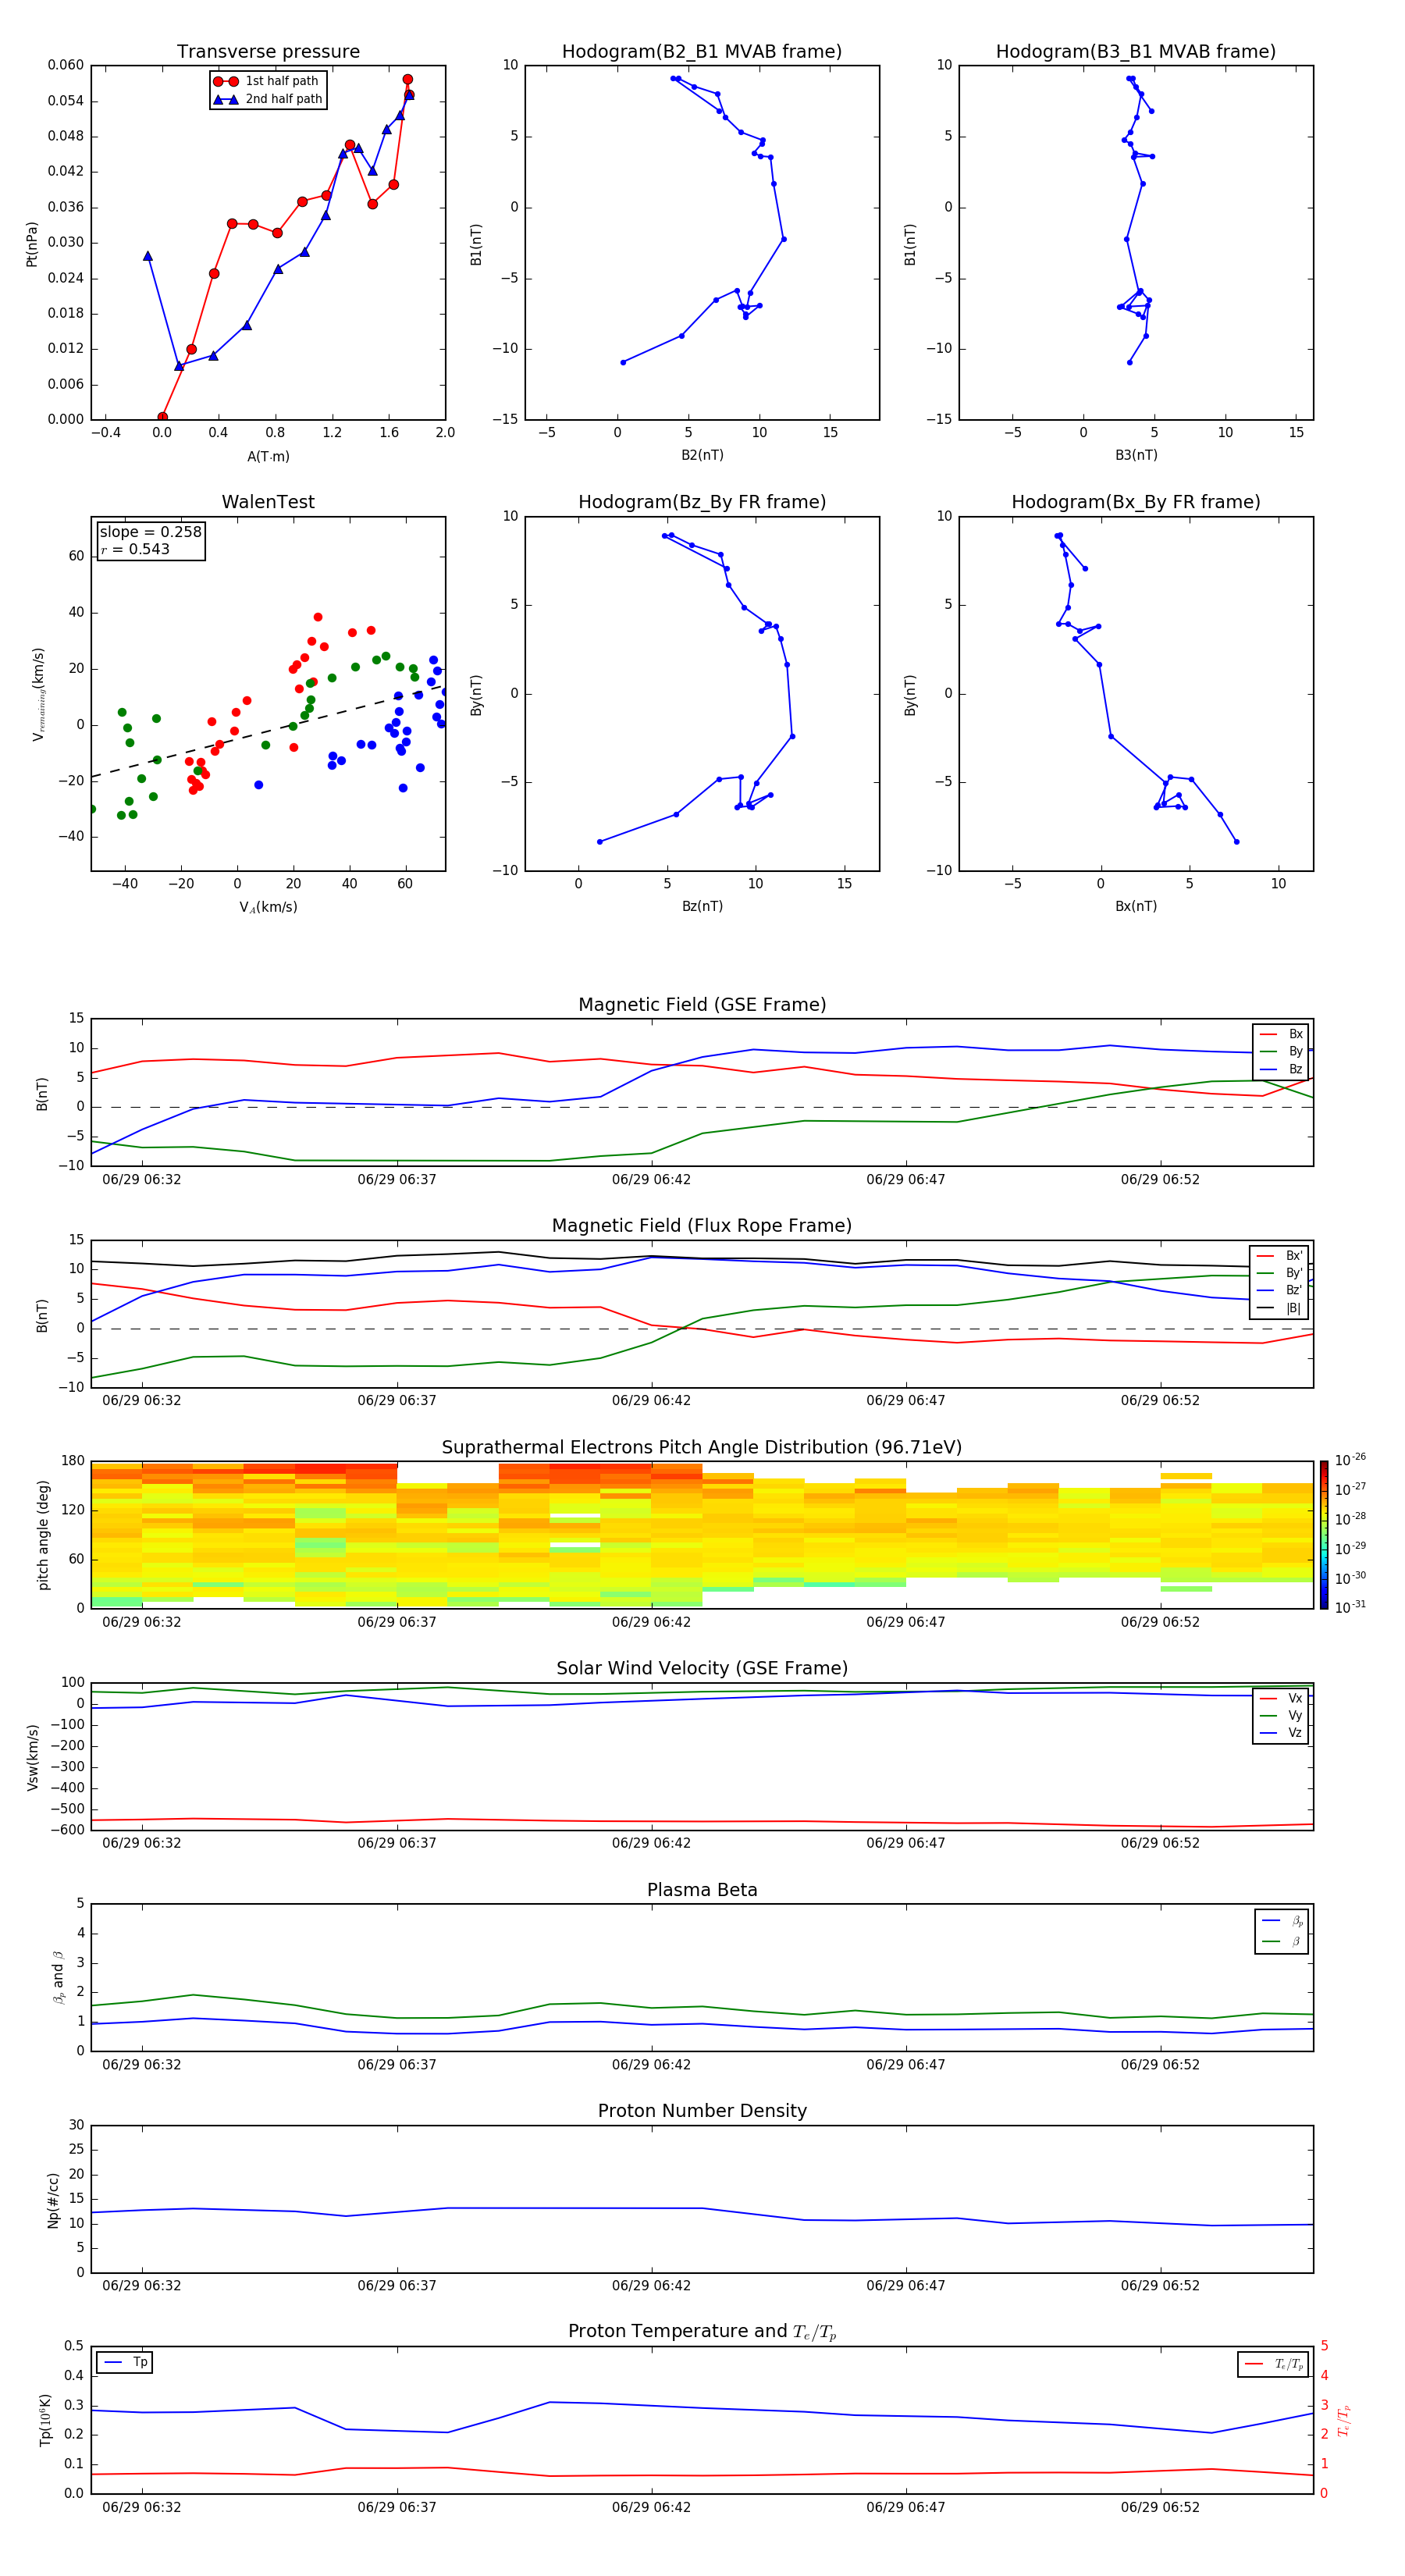Viewport: 1405px width, 2576px height.
Task: Click the 10^-31 colorbar tick label
Action: click(1350, 1607)
